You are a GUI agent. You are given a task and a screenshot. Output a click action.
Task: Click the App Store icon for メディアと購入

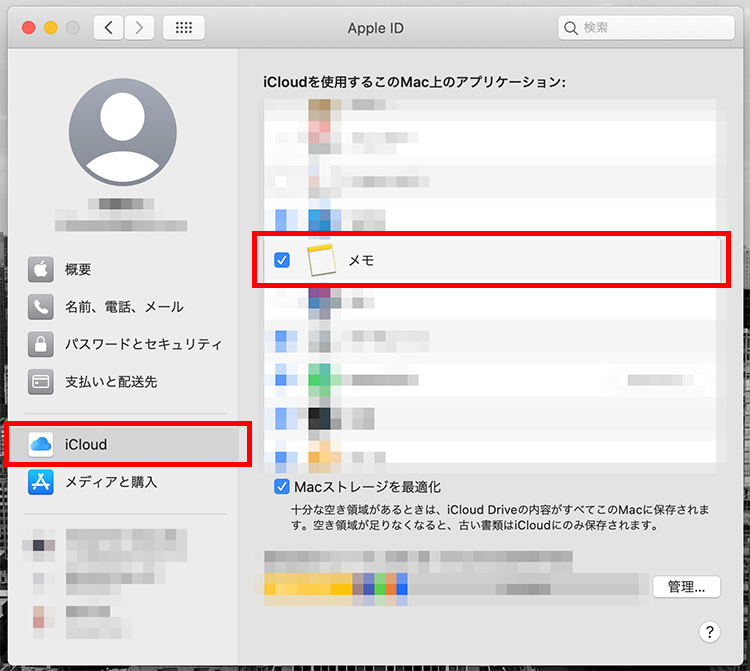point(41,482)
